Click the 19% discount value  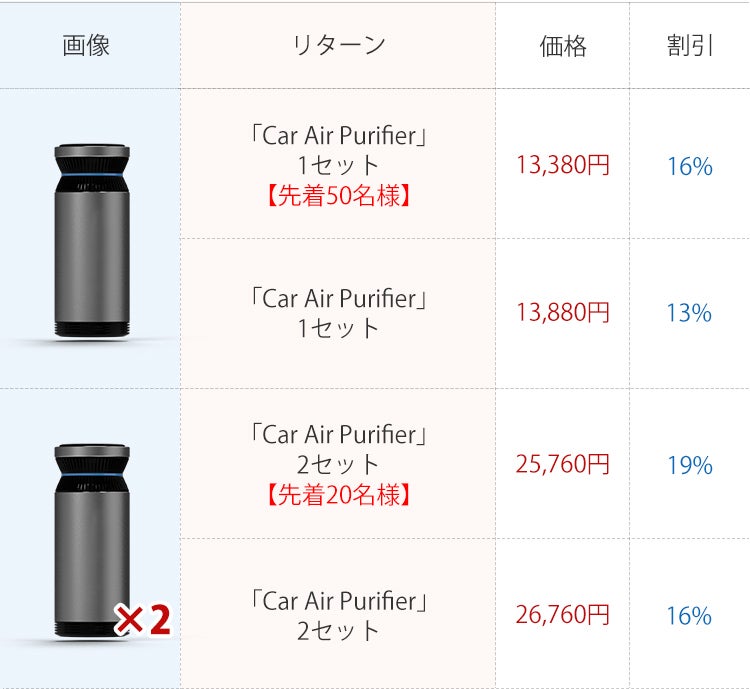coord(689,465)
